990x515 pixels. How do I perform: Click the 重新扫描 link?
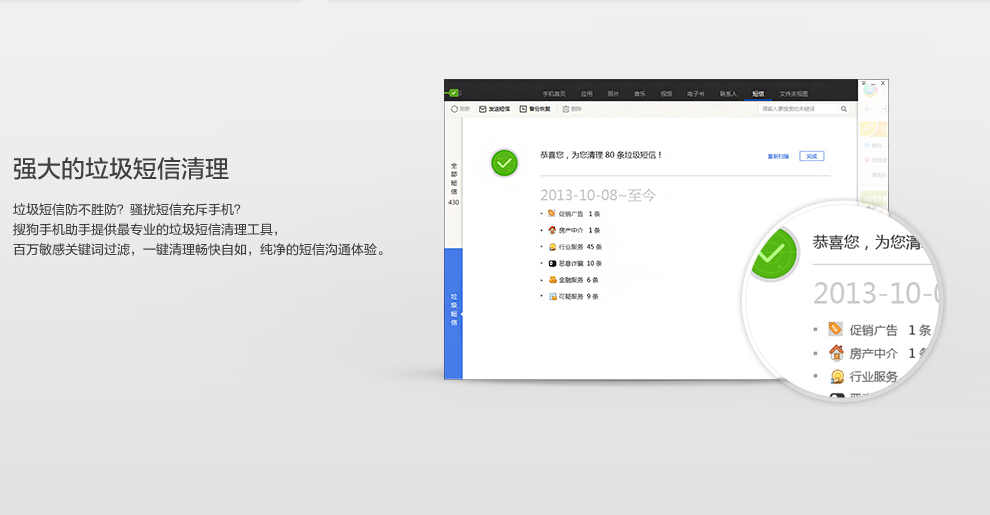coord(778,156)
